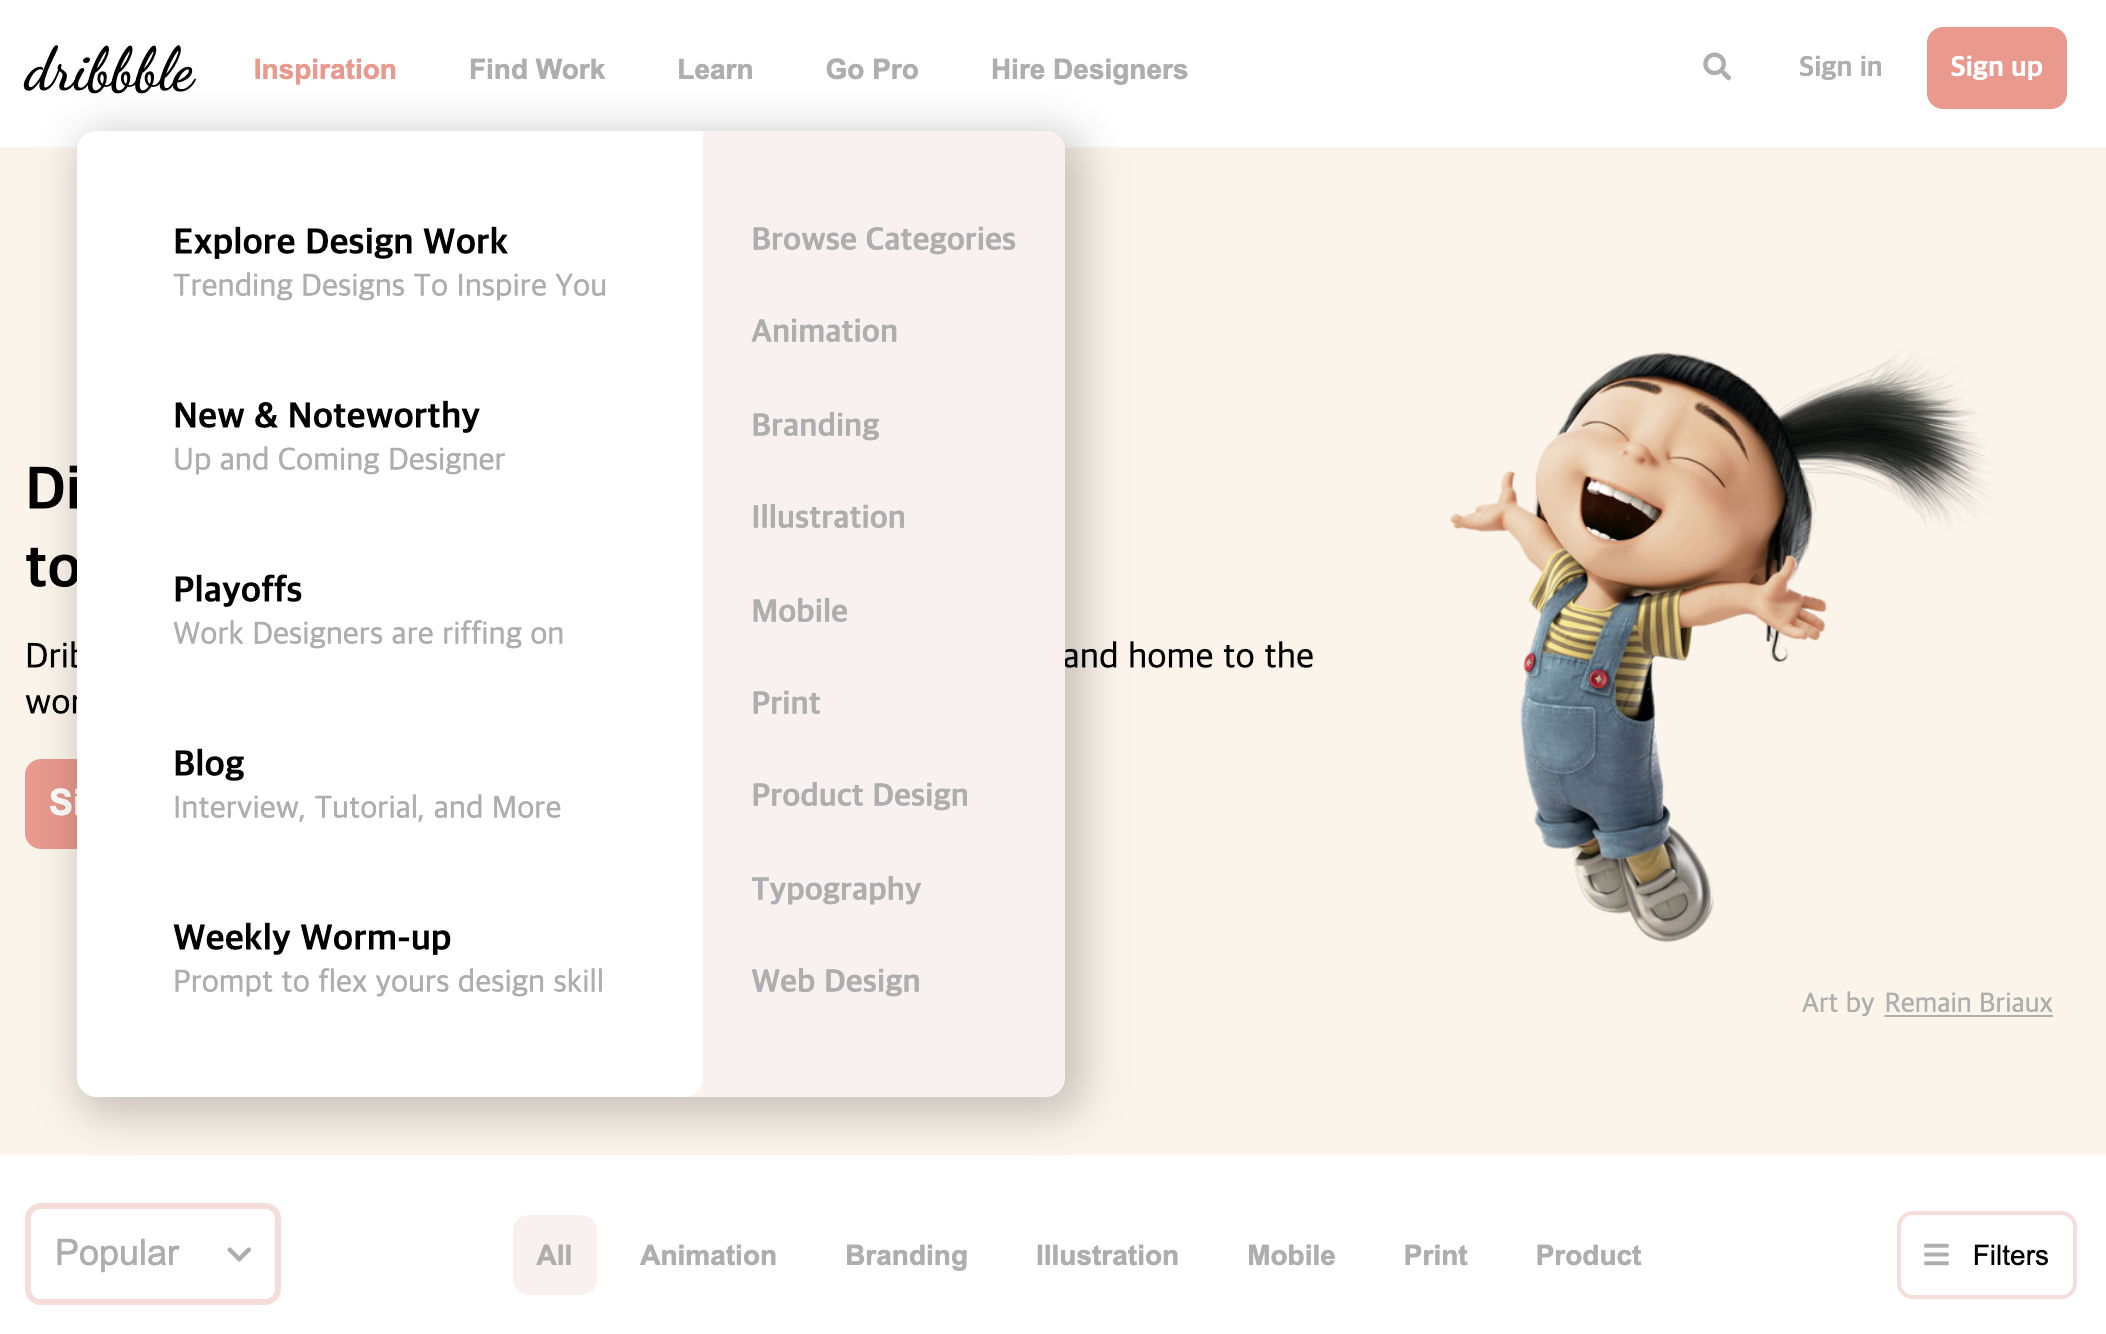The width and height of the screenshot is (2106, 1334).
Task: Open New & Noteworthy entry
Action: pos(326,415)
